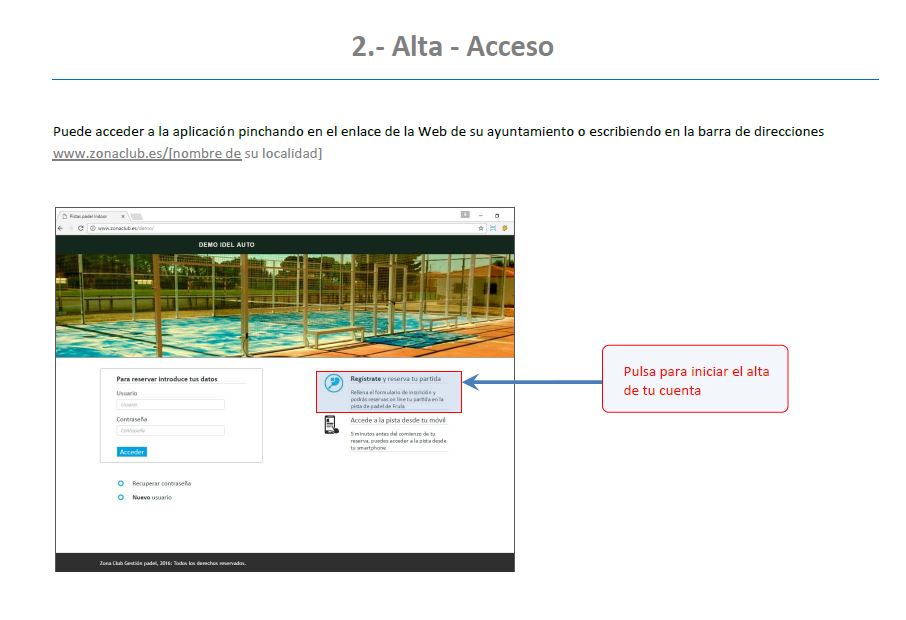Click the browser back arrow icon

60,228
